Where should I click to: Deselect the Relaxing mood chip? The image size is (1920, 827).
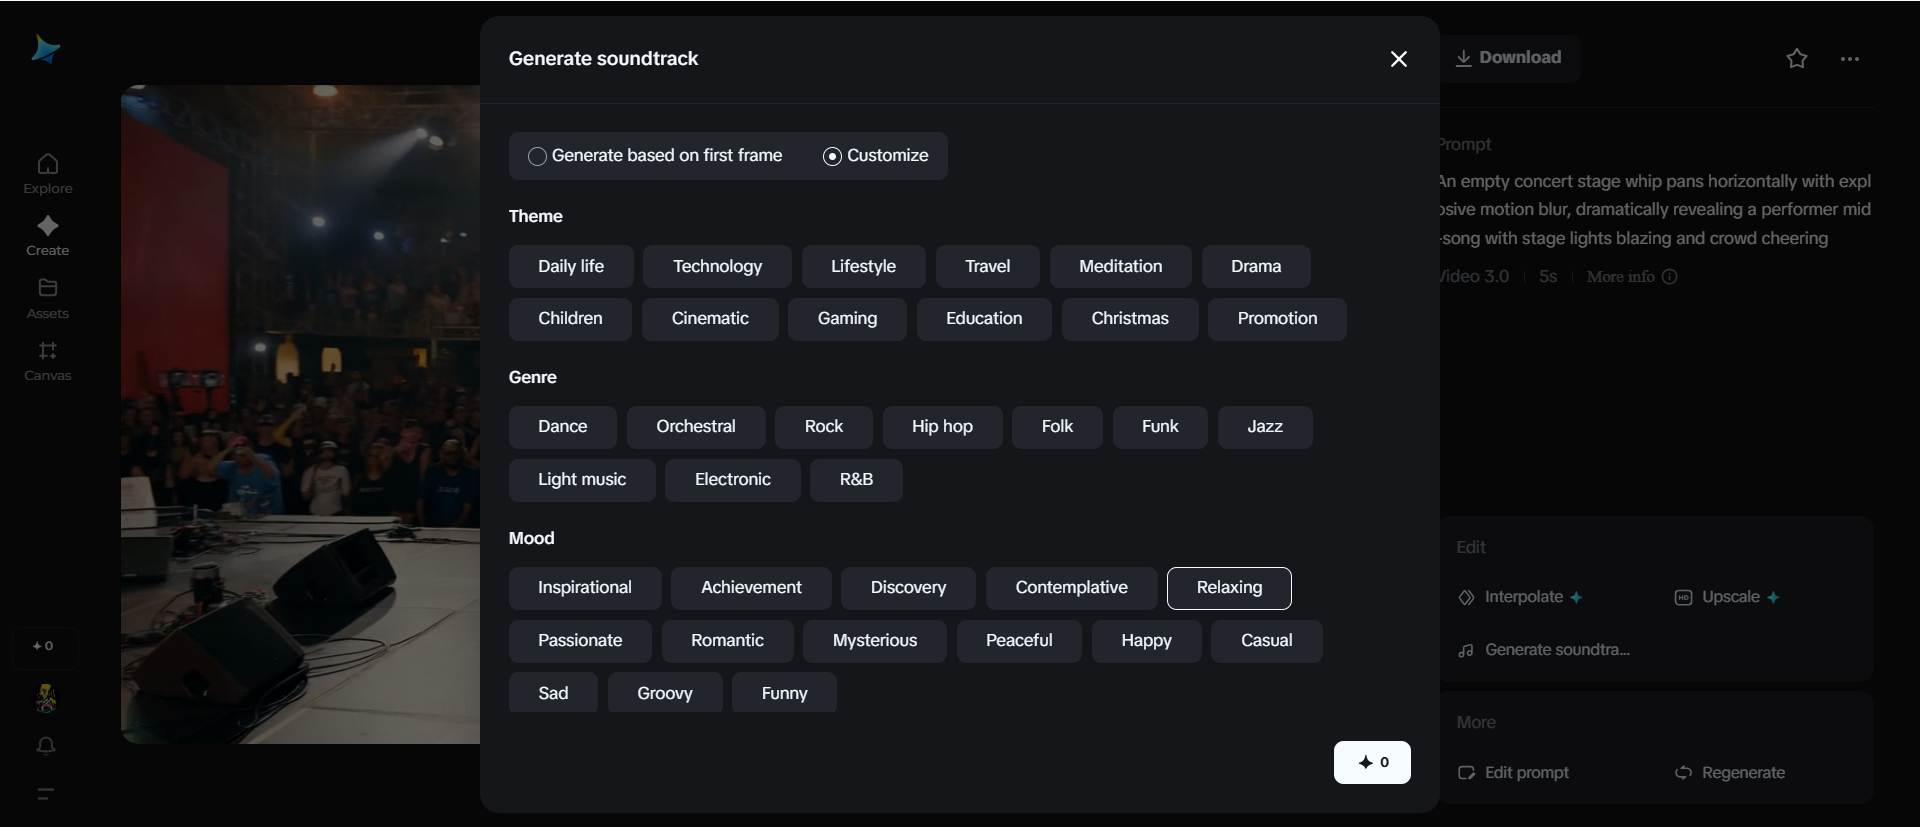click(x=1229, y=588)
